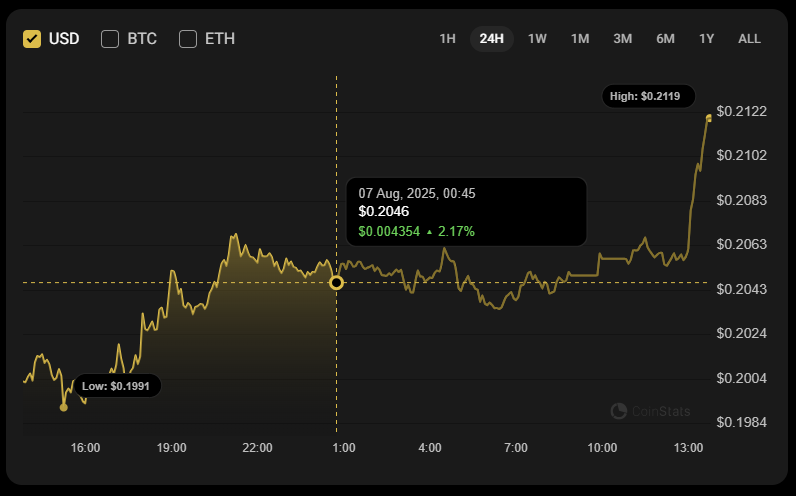This screenshot has width=796, height=496.
Task: Select the 1H time range tab
Action: (447, 39)
